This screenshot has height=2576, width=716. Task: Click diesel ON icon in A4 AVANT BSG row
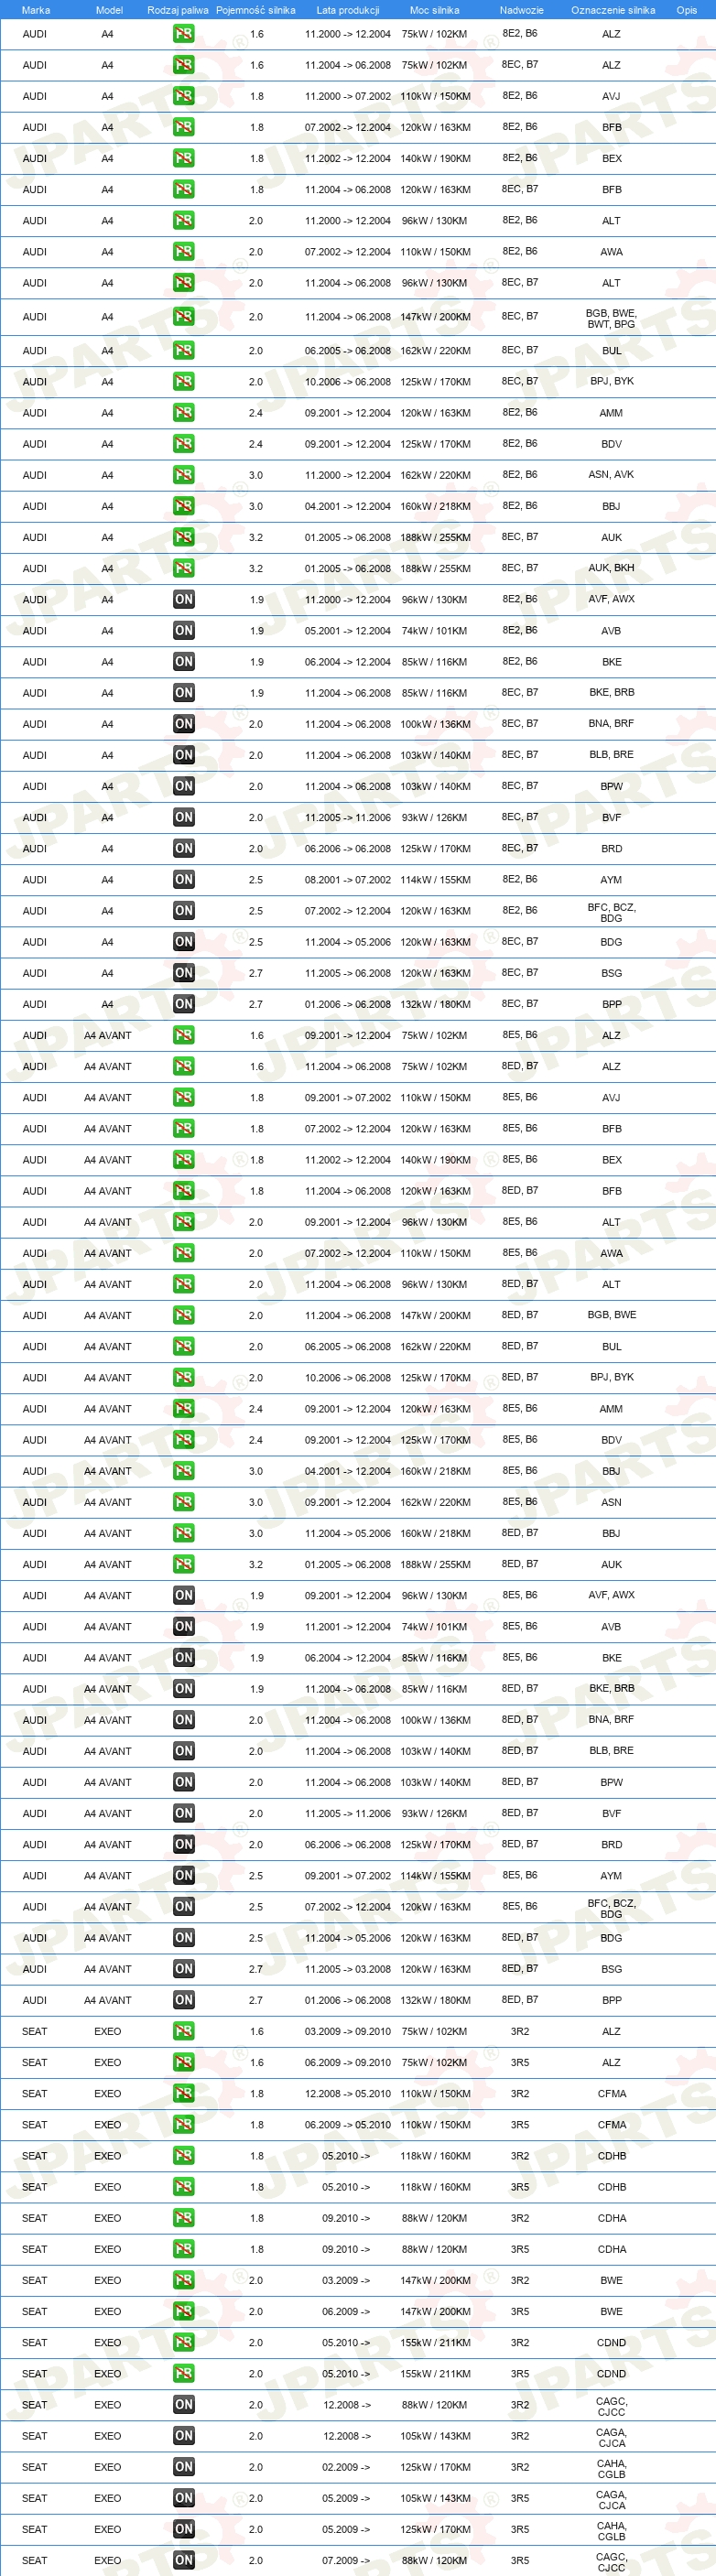tap(183, 1969)
